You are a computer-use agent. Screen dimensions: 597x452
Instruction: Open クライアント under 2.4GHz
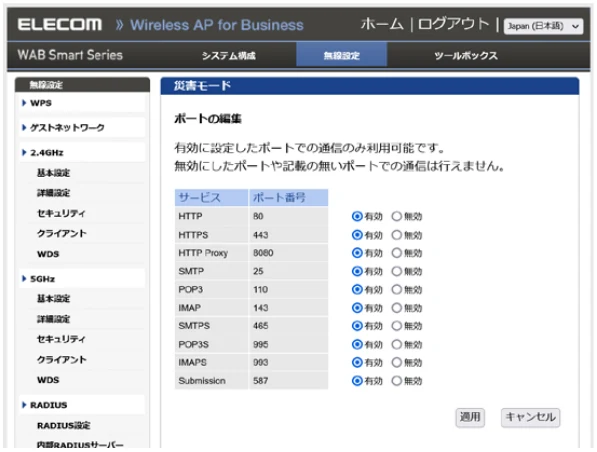[x=62, y=233]
